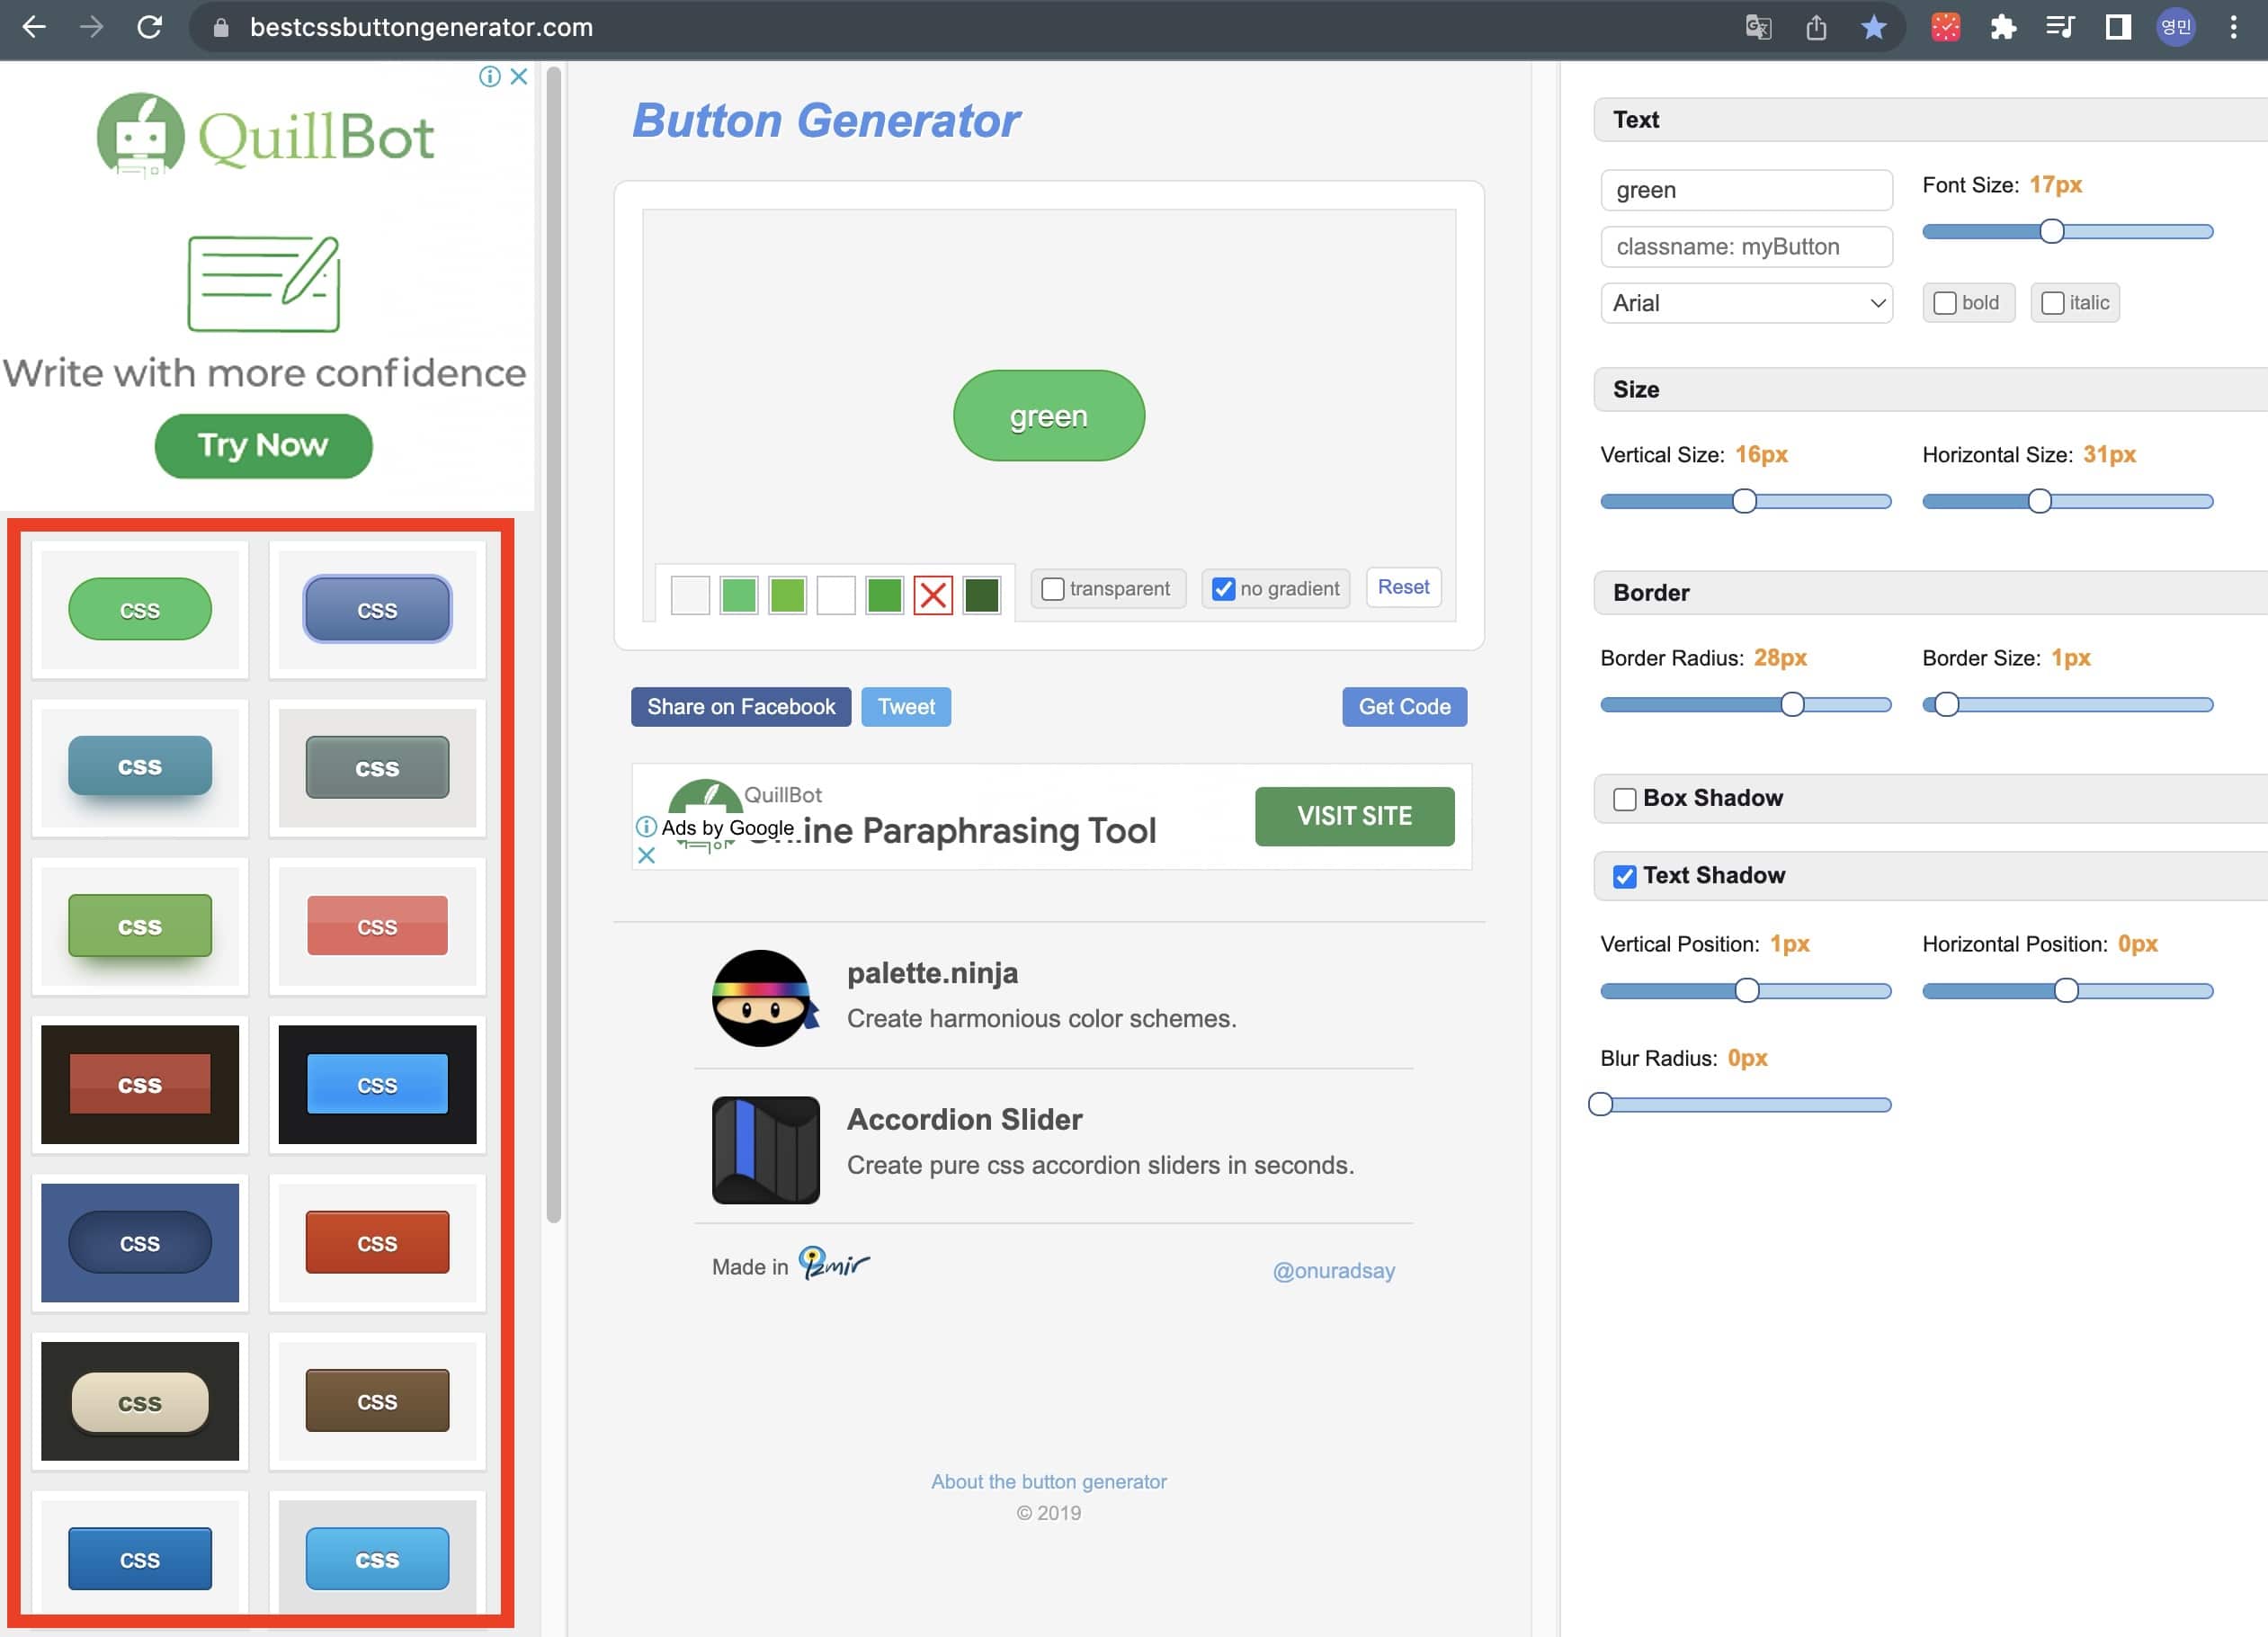Click the Reset button above the preview
The image size is (2268, 1637).
1403,587
